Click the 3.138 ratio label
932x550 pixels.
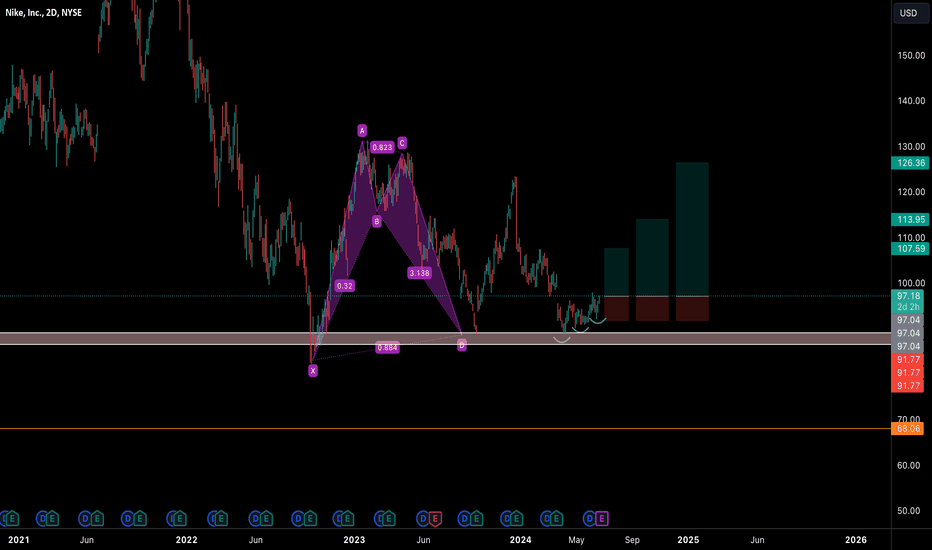420,273
